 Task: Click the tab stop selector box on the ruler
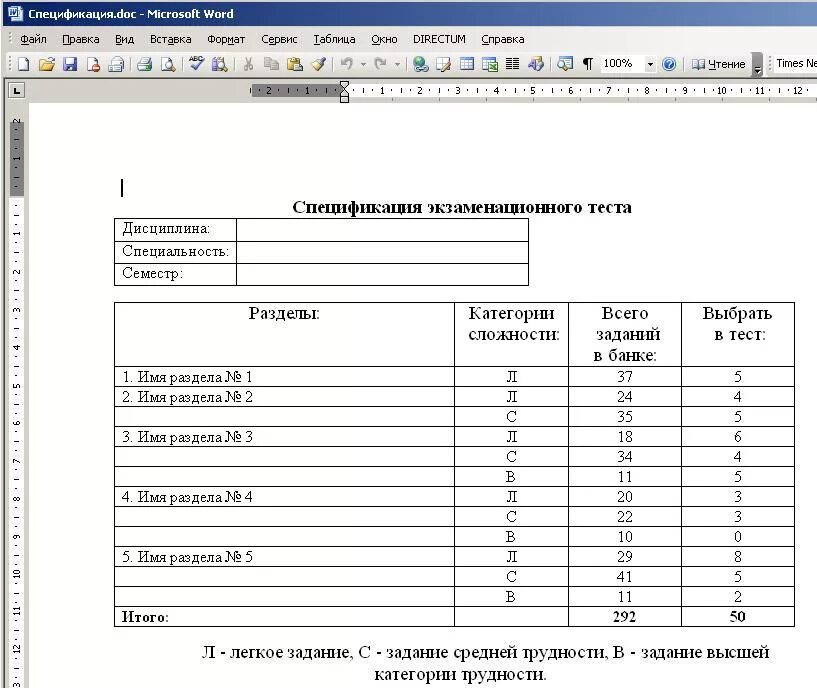17,91
